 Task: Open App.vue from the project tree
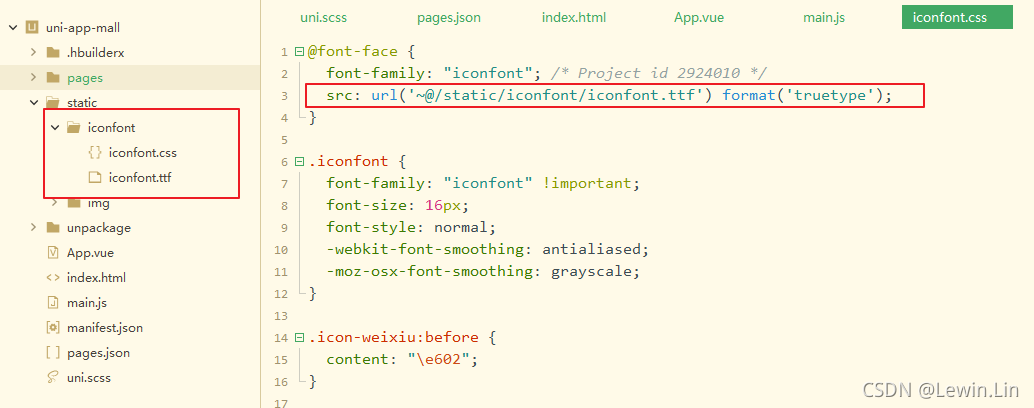pos(91,253)
